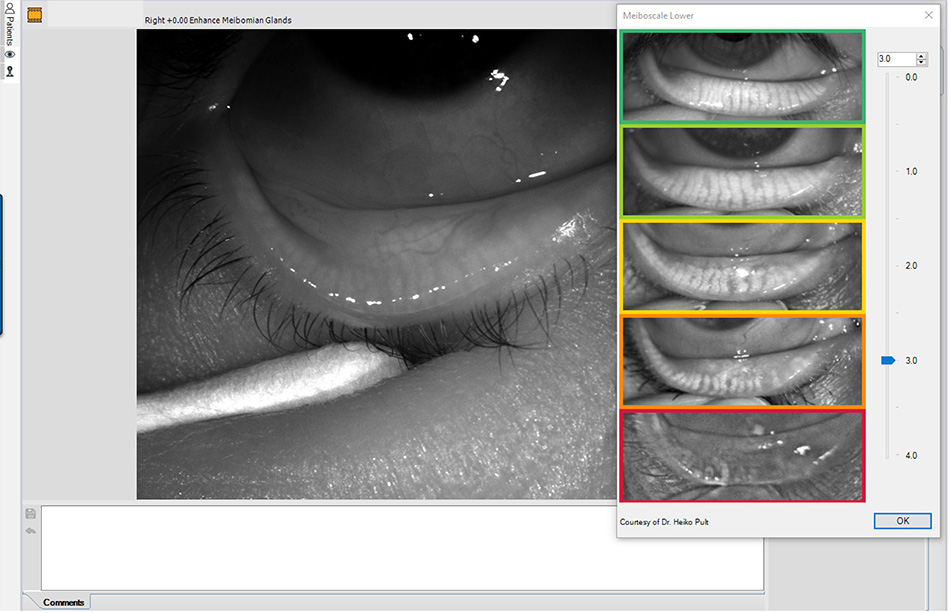Close the Meiboscale Lower dialog
The image size is (951, 613).
click(929, 15)
